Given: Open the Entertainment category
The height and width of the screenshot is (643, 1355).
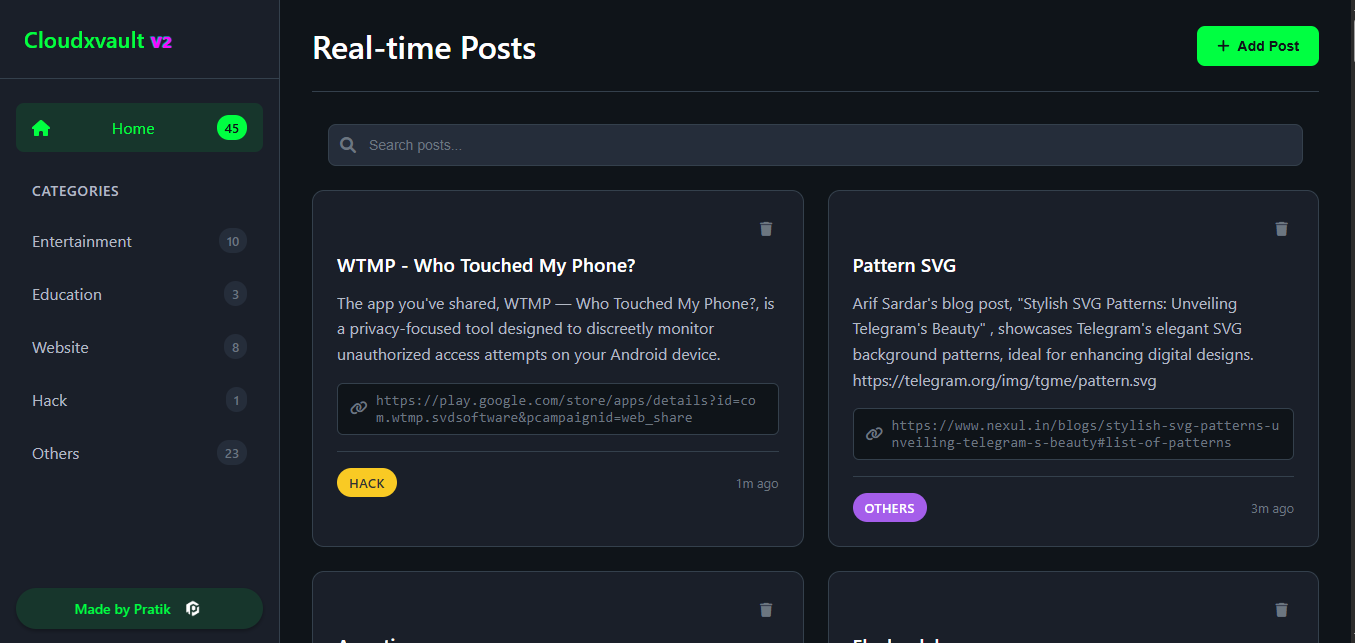Looking at the screenshot, I should pyautogui.click(x=82, y=241).
